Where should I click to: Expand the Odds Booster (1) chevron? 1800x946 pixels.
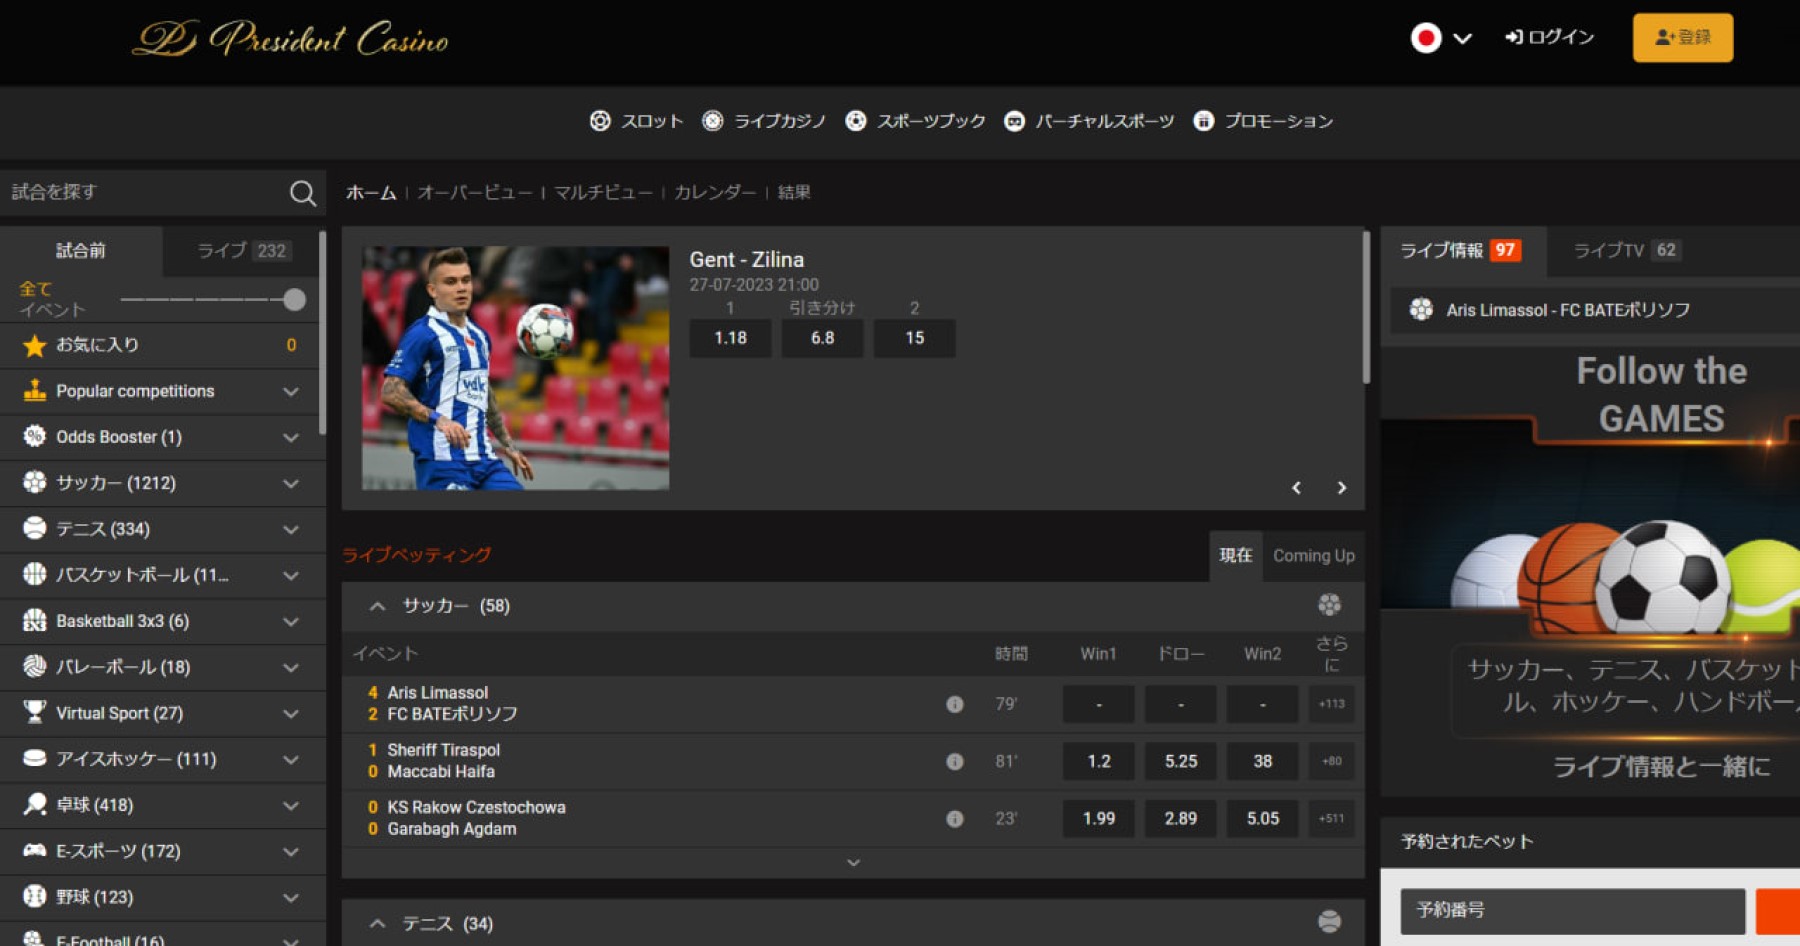pos(291,438)
